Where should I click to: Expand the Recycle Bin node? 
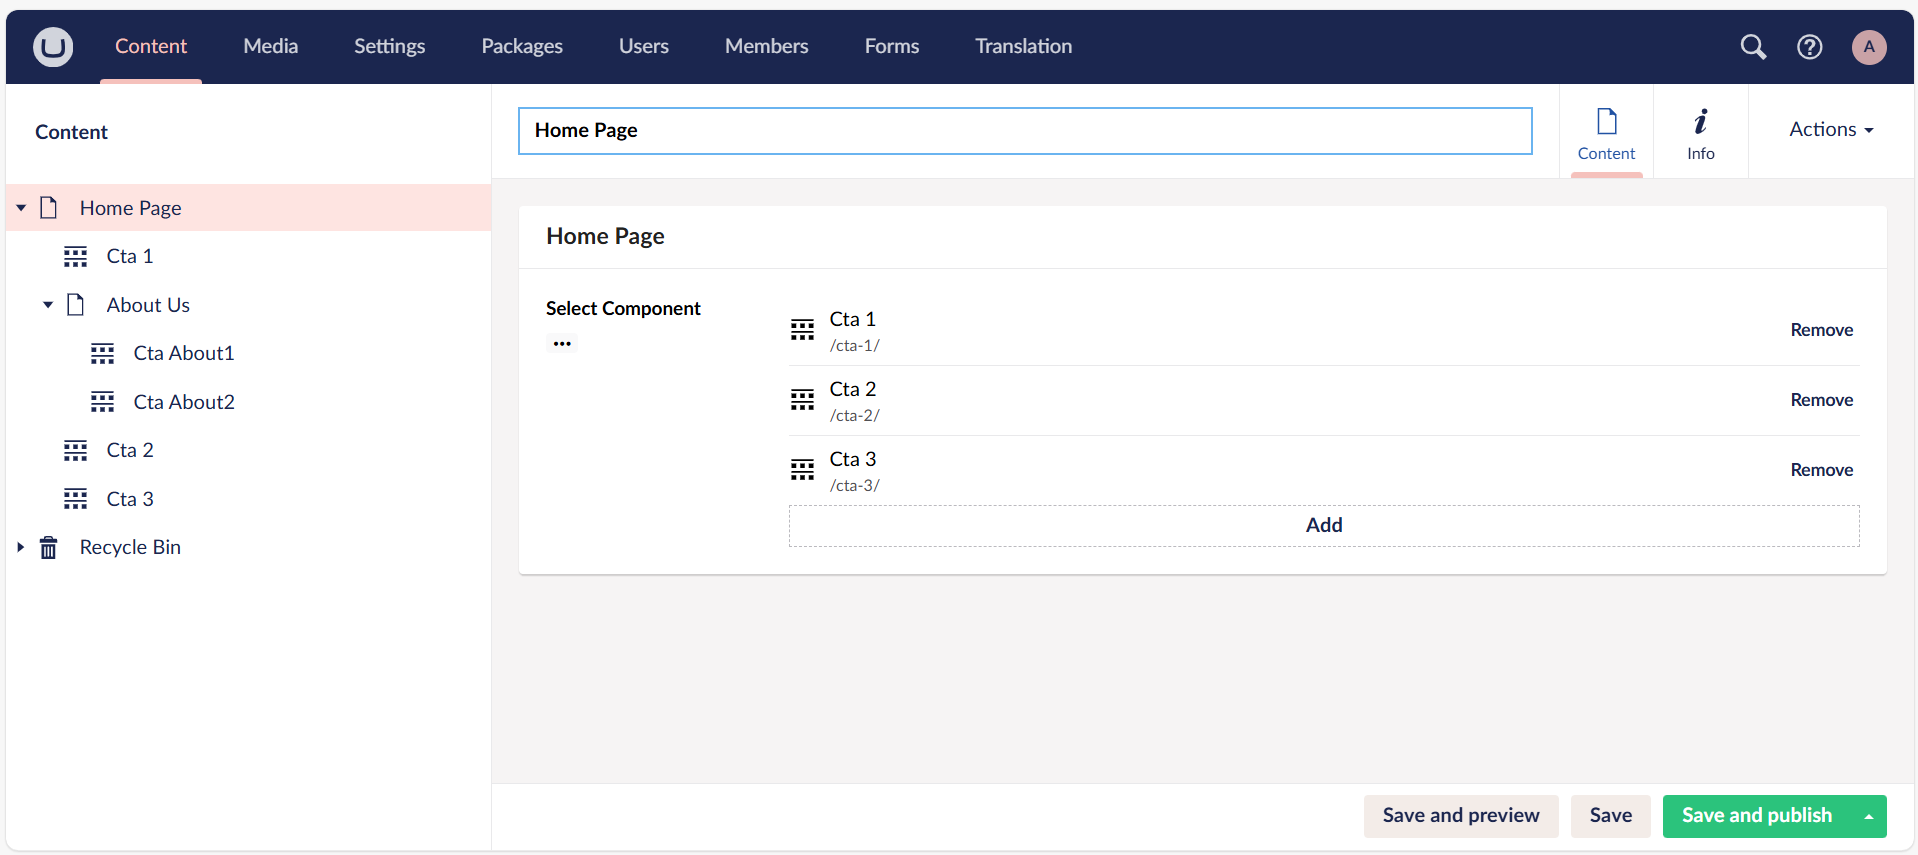point(21,547)
